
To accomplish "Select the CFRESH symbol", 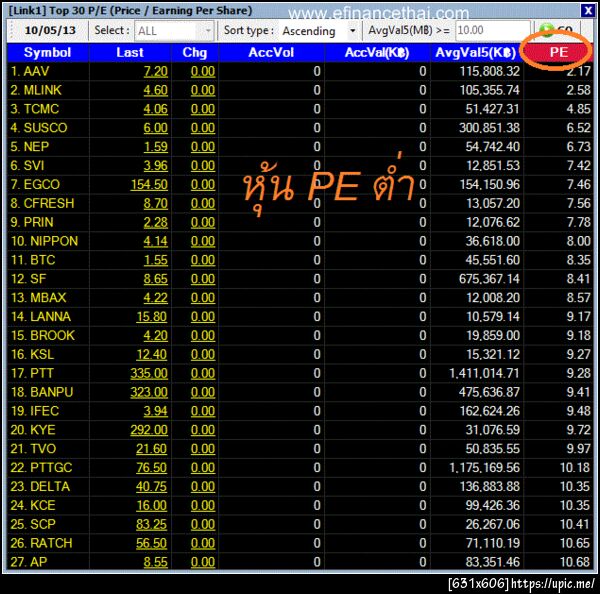I will coord(49,203).
